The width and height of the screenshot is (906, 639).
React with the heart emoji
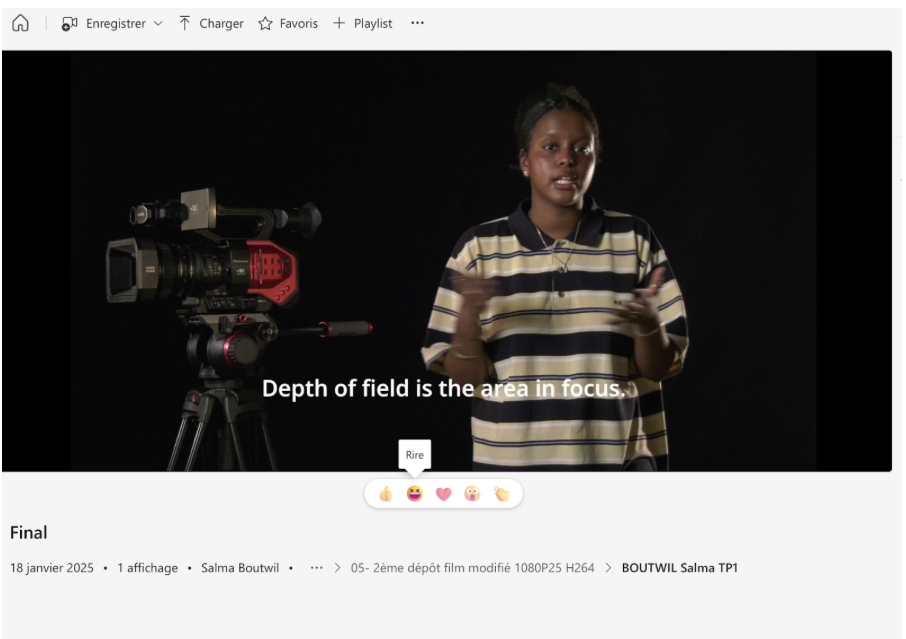443,494
